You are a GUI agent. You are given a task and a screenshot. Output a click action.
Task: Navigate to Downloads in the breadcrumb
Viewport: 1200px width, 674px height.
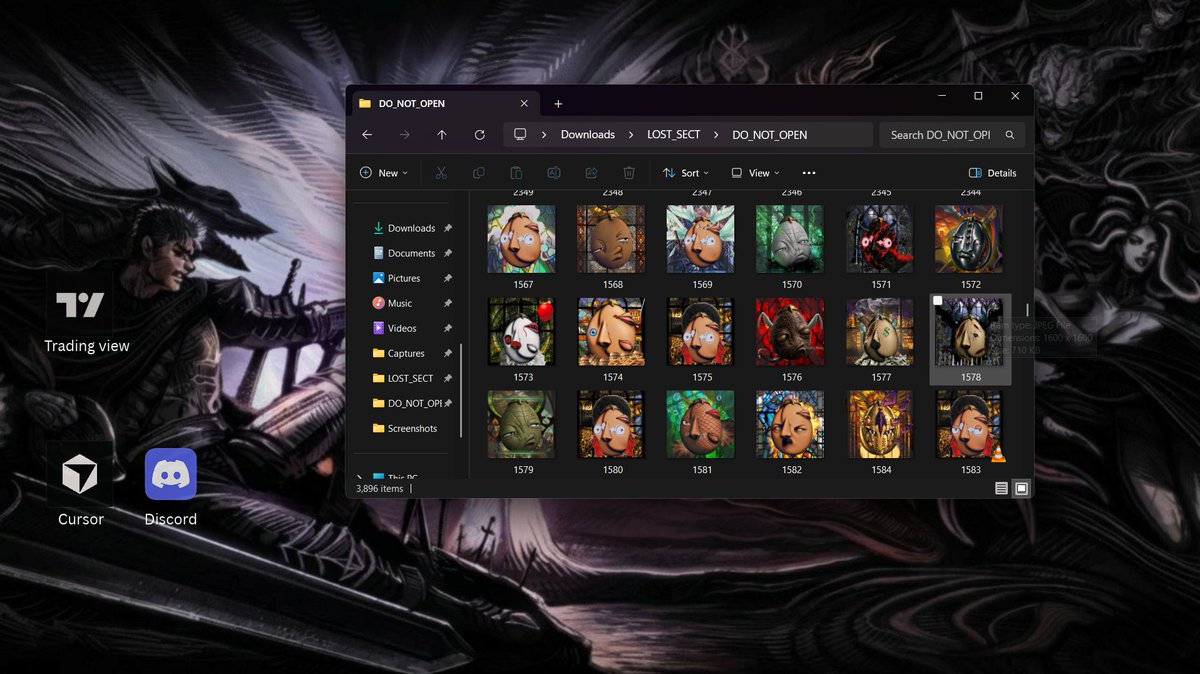[588, 135]
